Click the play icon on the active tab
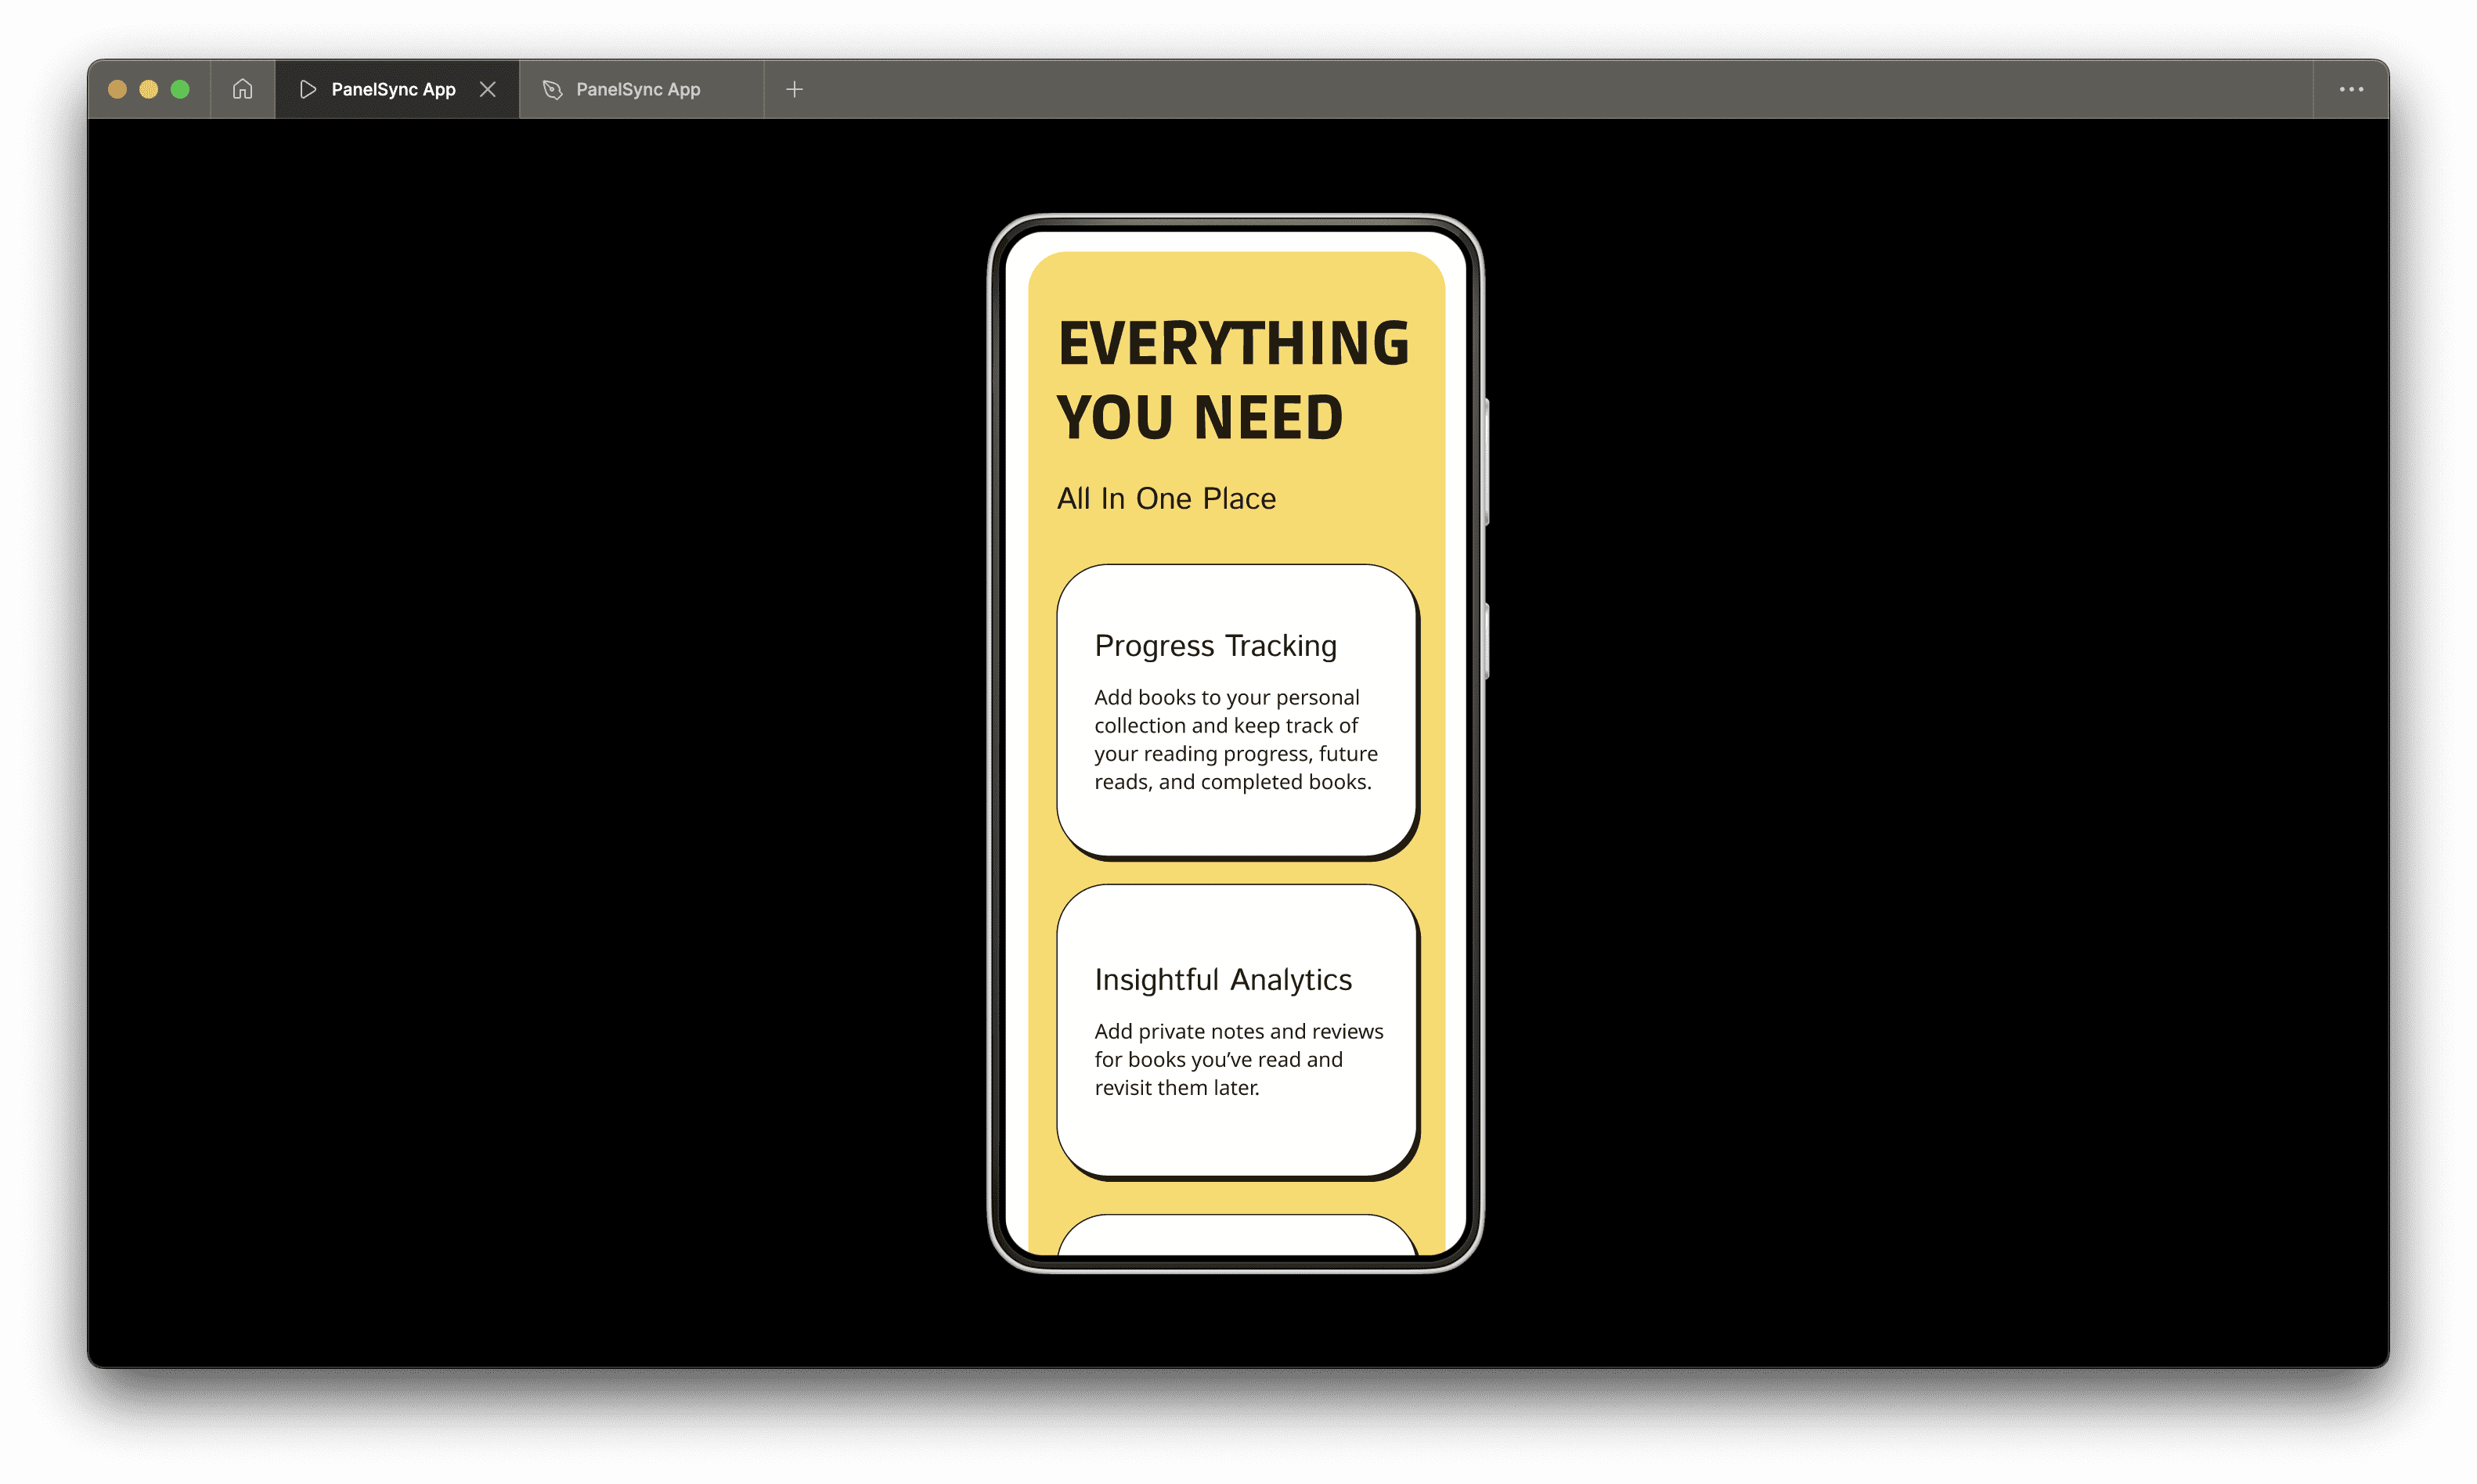Image resolution: width=2477 pixels, height=1484 pixels. (x=308, y=89)
